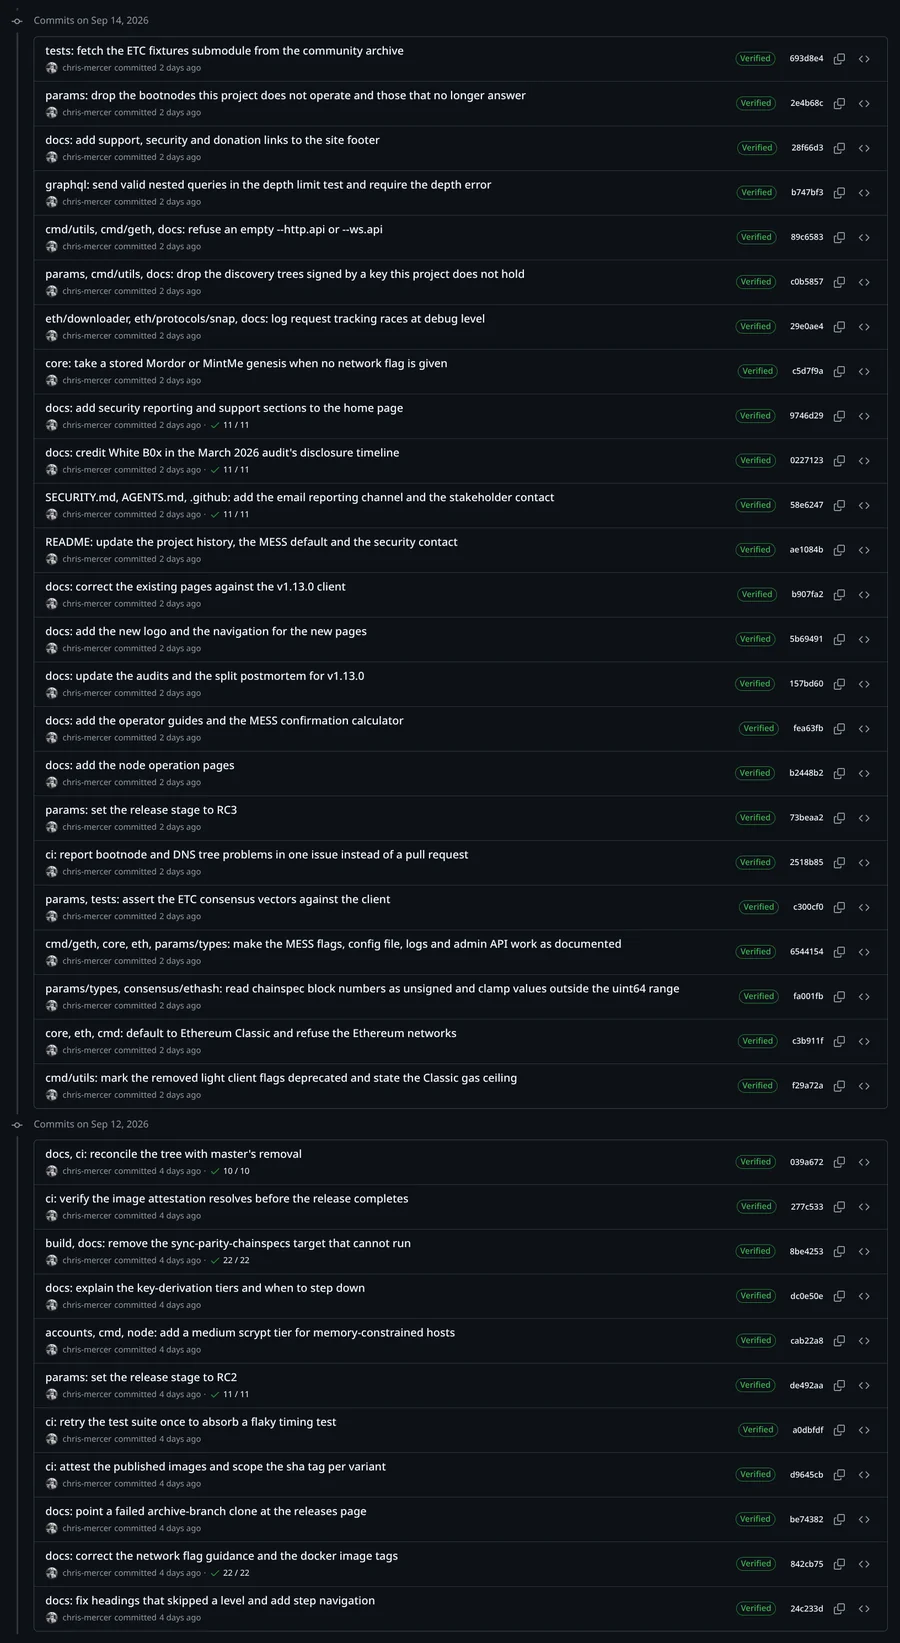
Task: Browse repository at commit 2e4b68c
Action: point(864,104)
